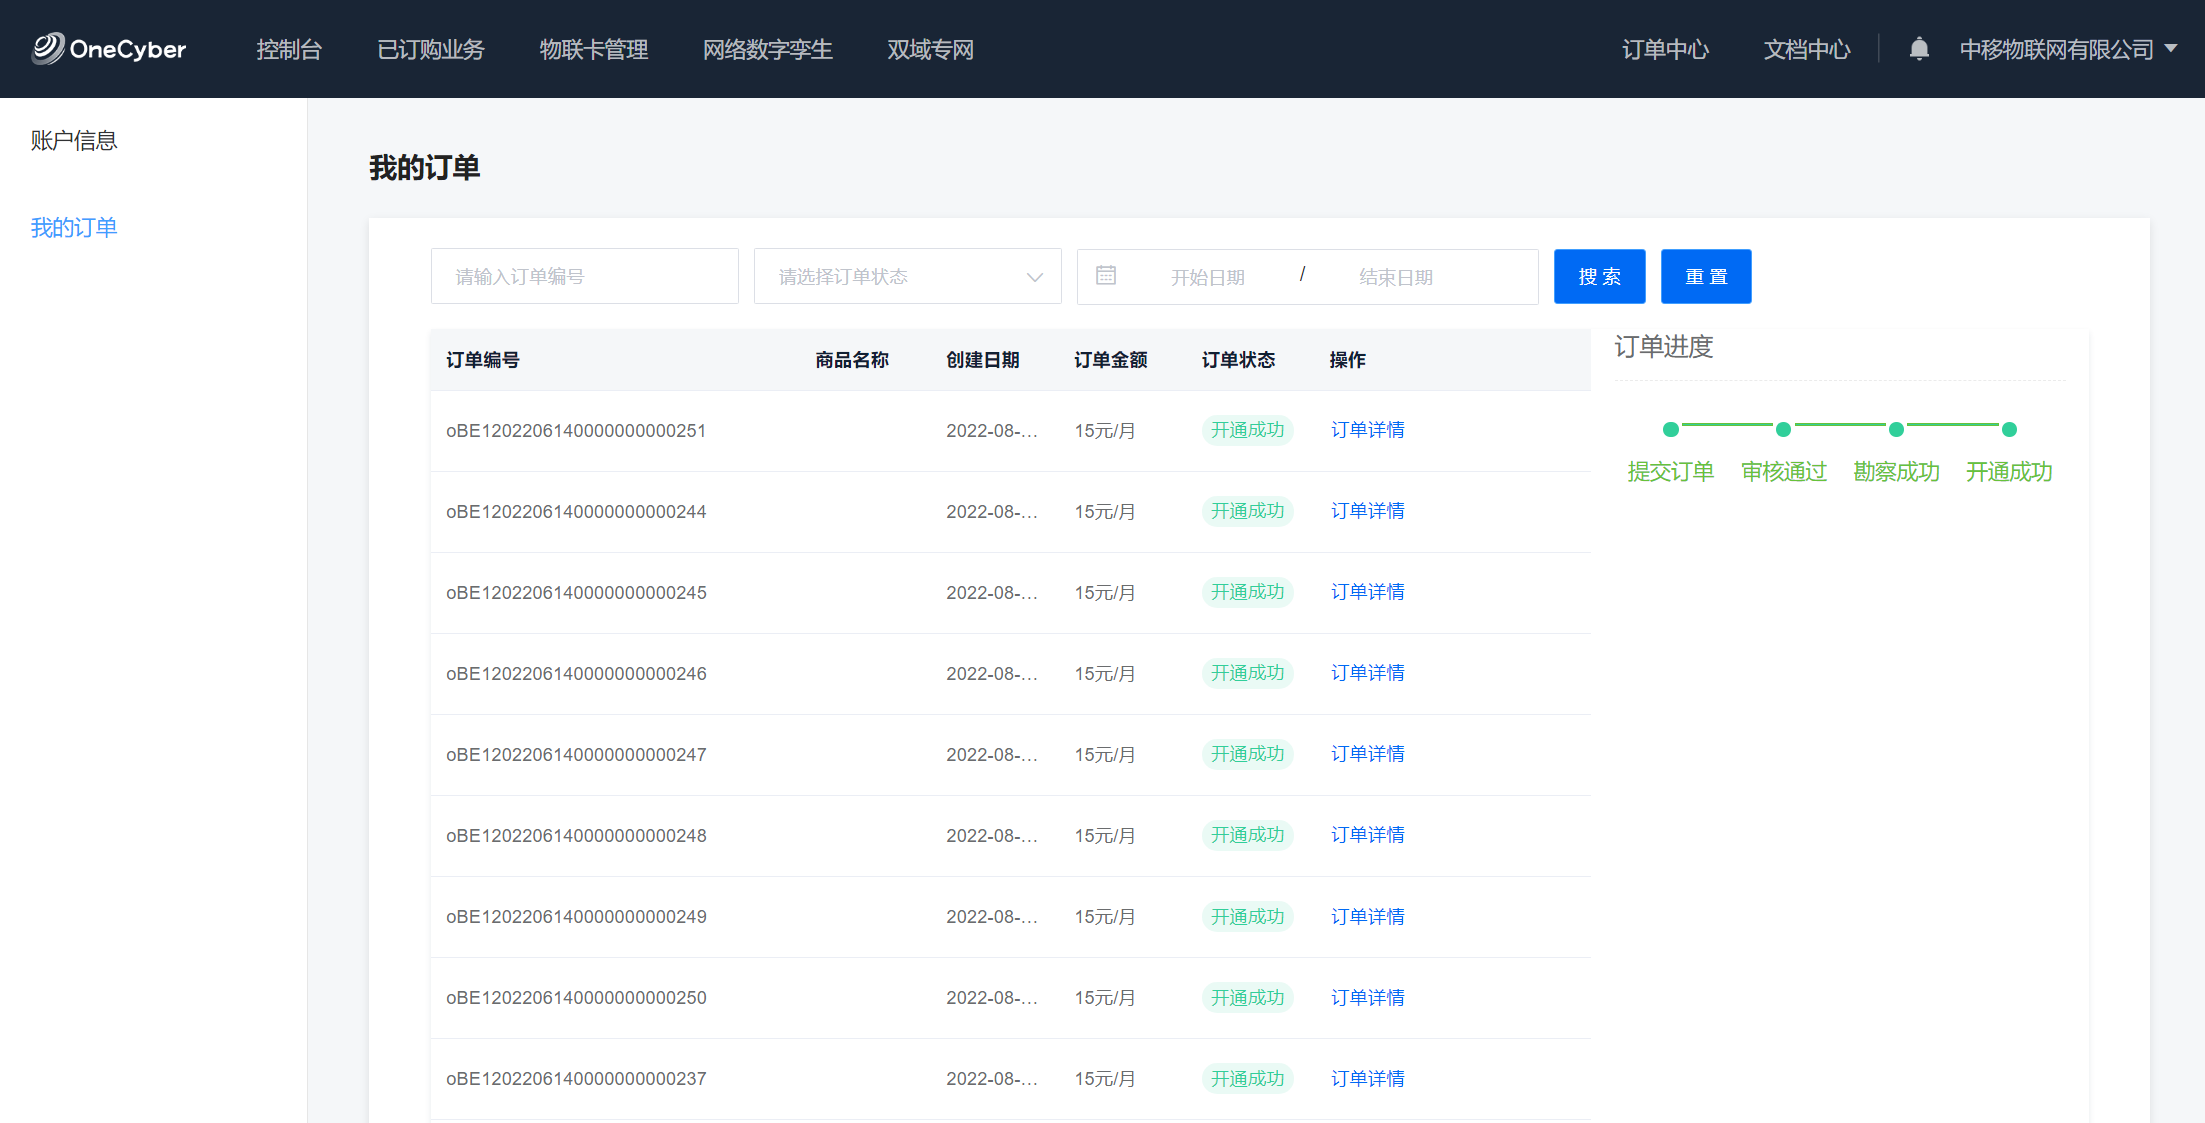Click the OneCyber logo icon
The width and height of the screenshot is (2205, 1123).
tap(47, 48)
